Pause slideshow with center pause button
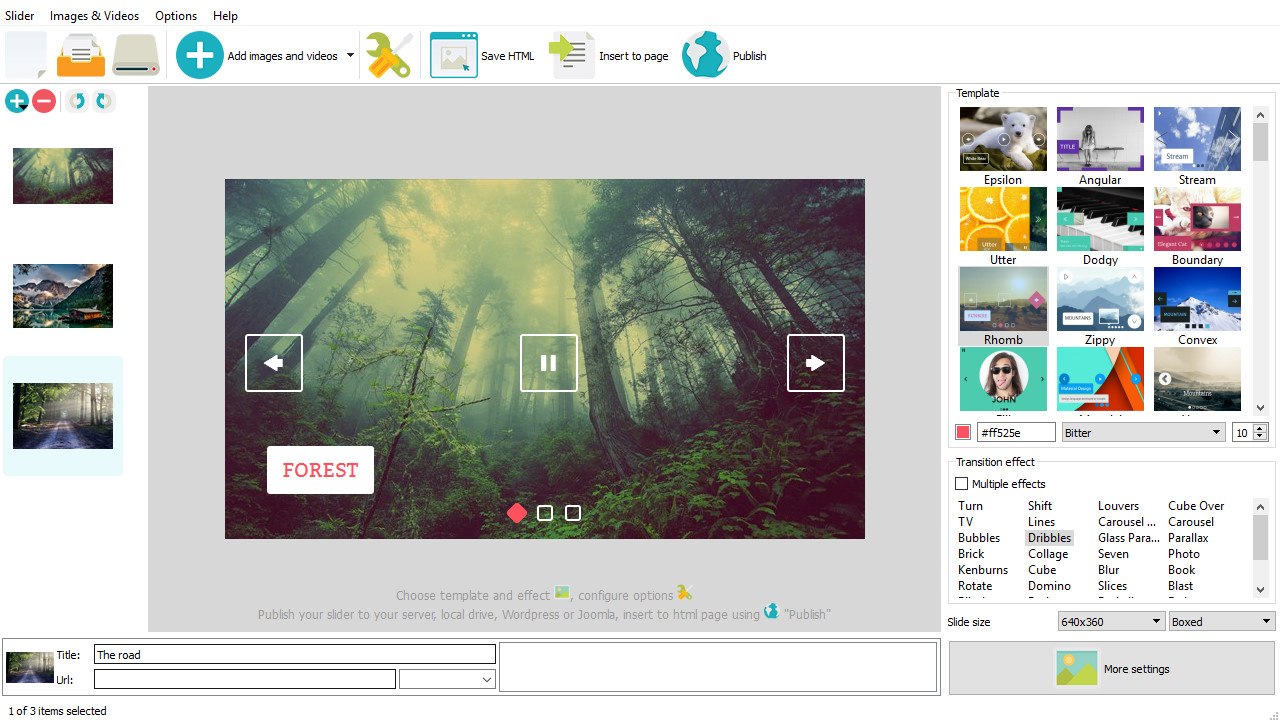This screenshot has width=1280, height=720. 548,363
